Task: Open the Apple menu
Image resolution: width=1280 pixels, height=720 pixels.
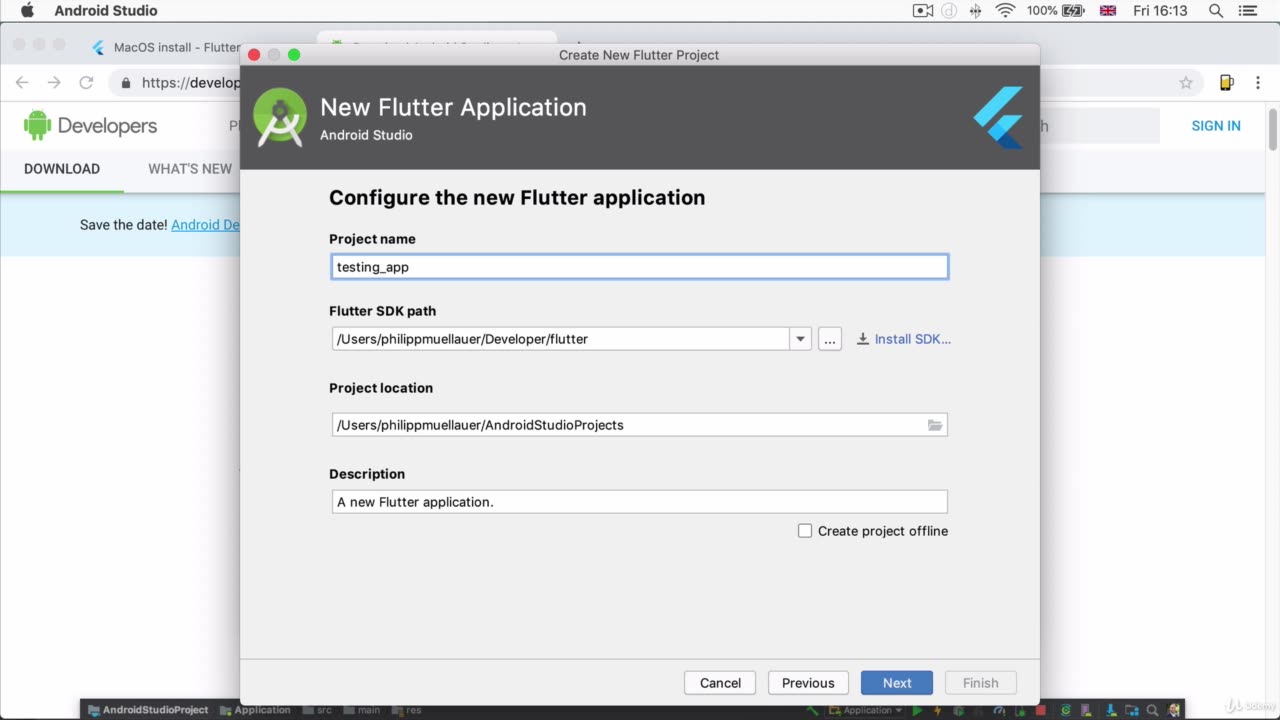Action: tap(27, 11)
